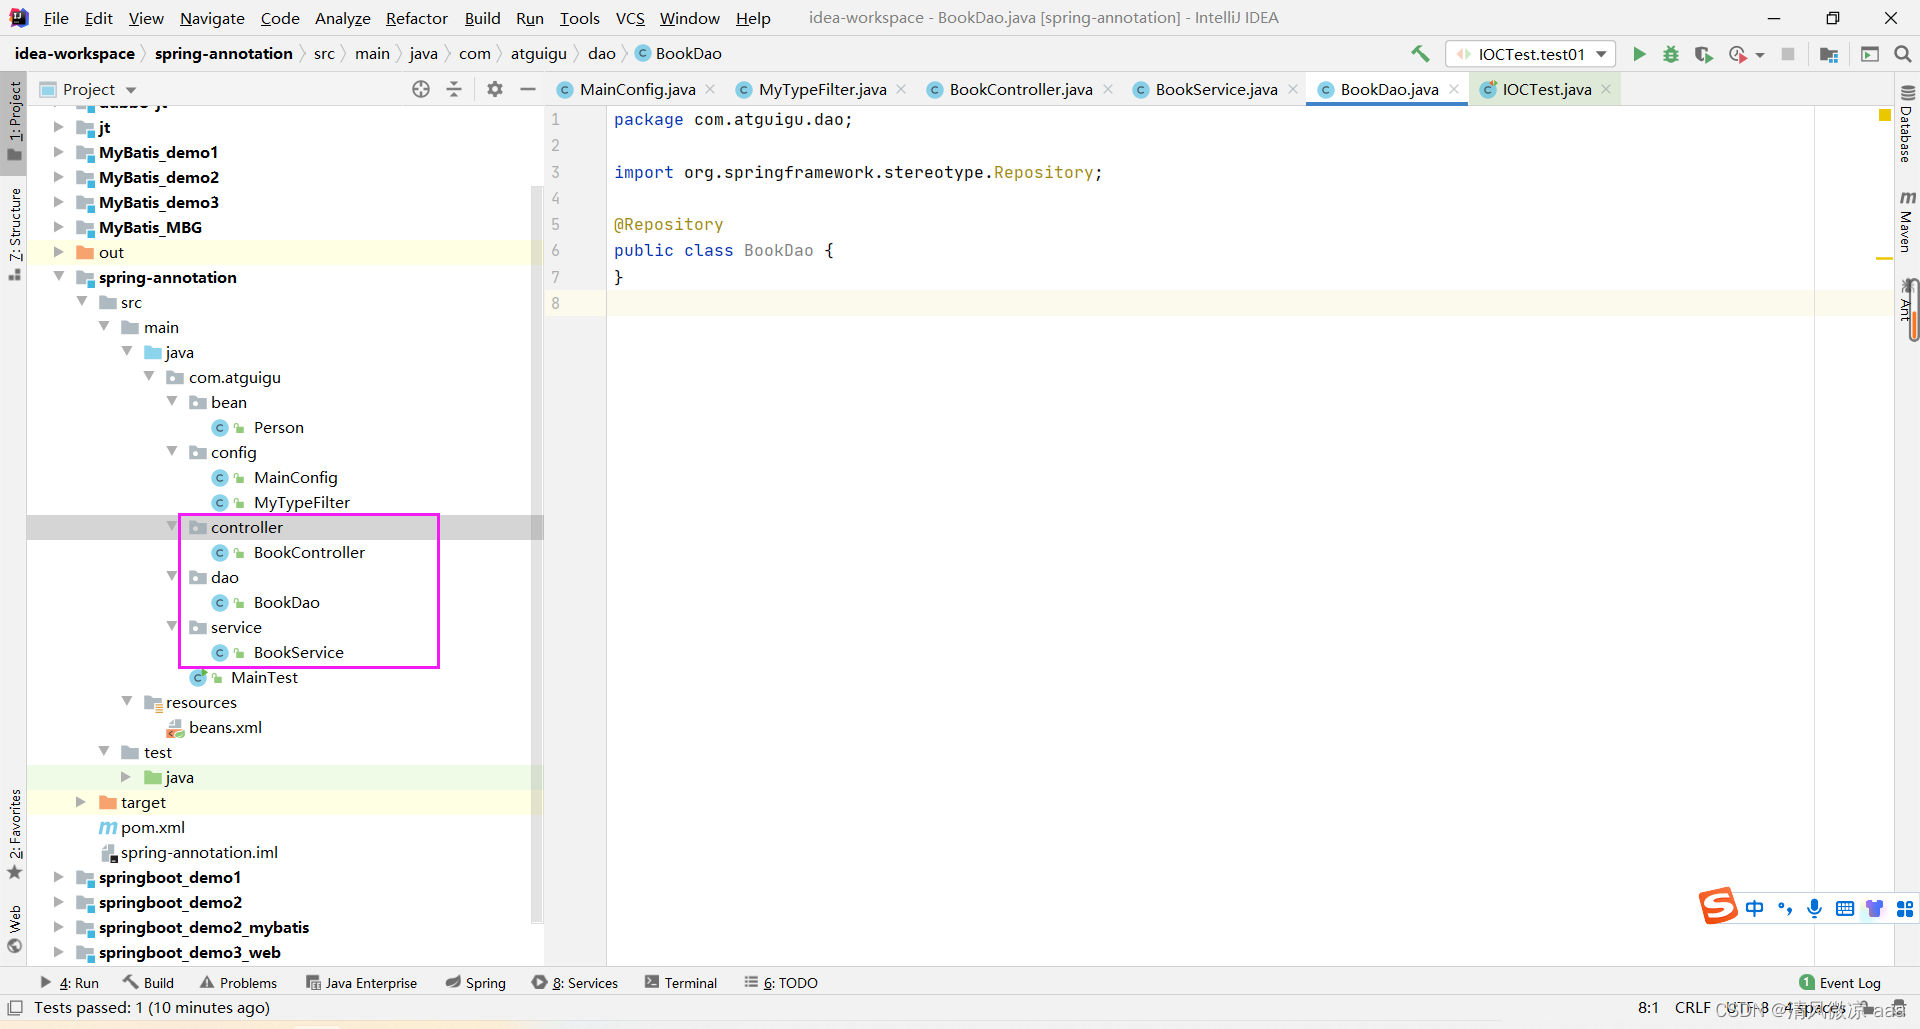Switch to IOCTest.java tab
Screen dimensions: 1920x1029
1546,89
